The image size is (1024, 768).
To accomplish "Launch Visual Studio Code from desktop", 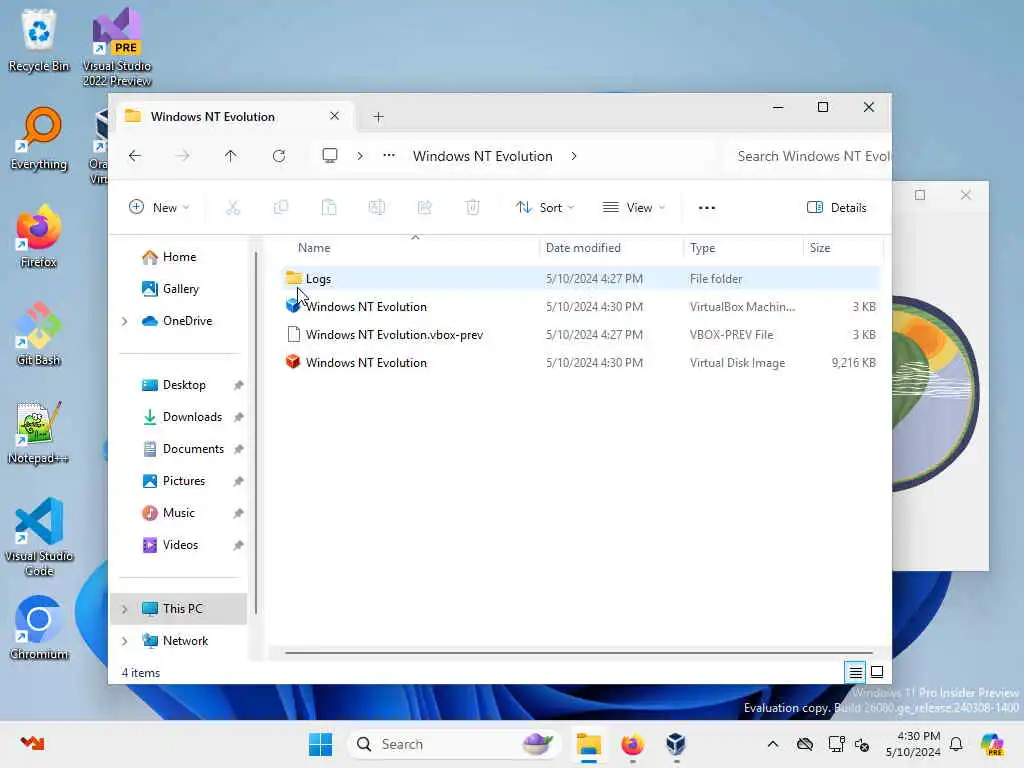I will pyautogui.click(x=39, y=537).
